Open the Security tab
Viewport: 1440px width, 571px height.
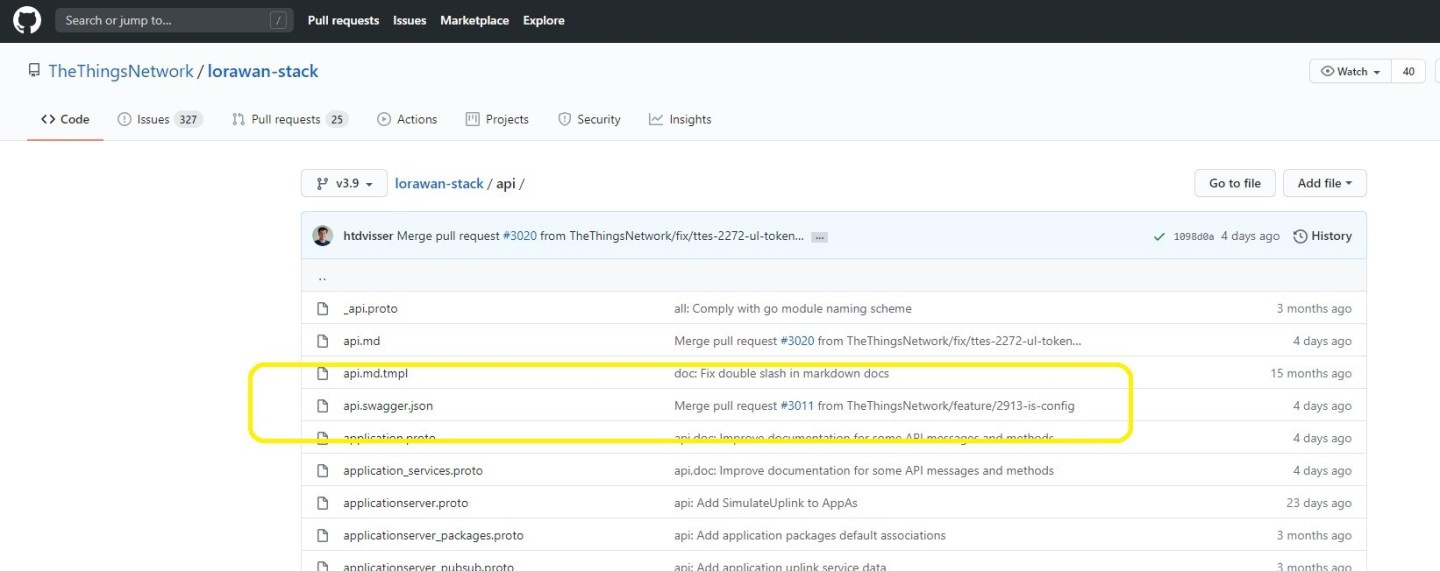[589, 119]
